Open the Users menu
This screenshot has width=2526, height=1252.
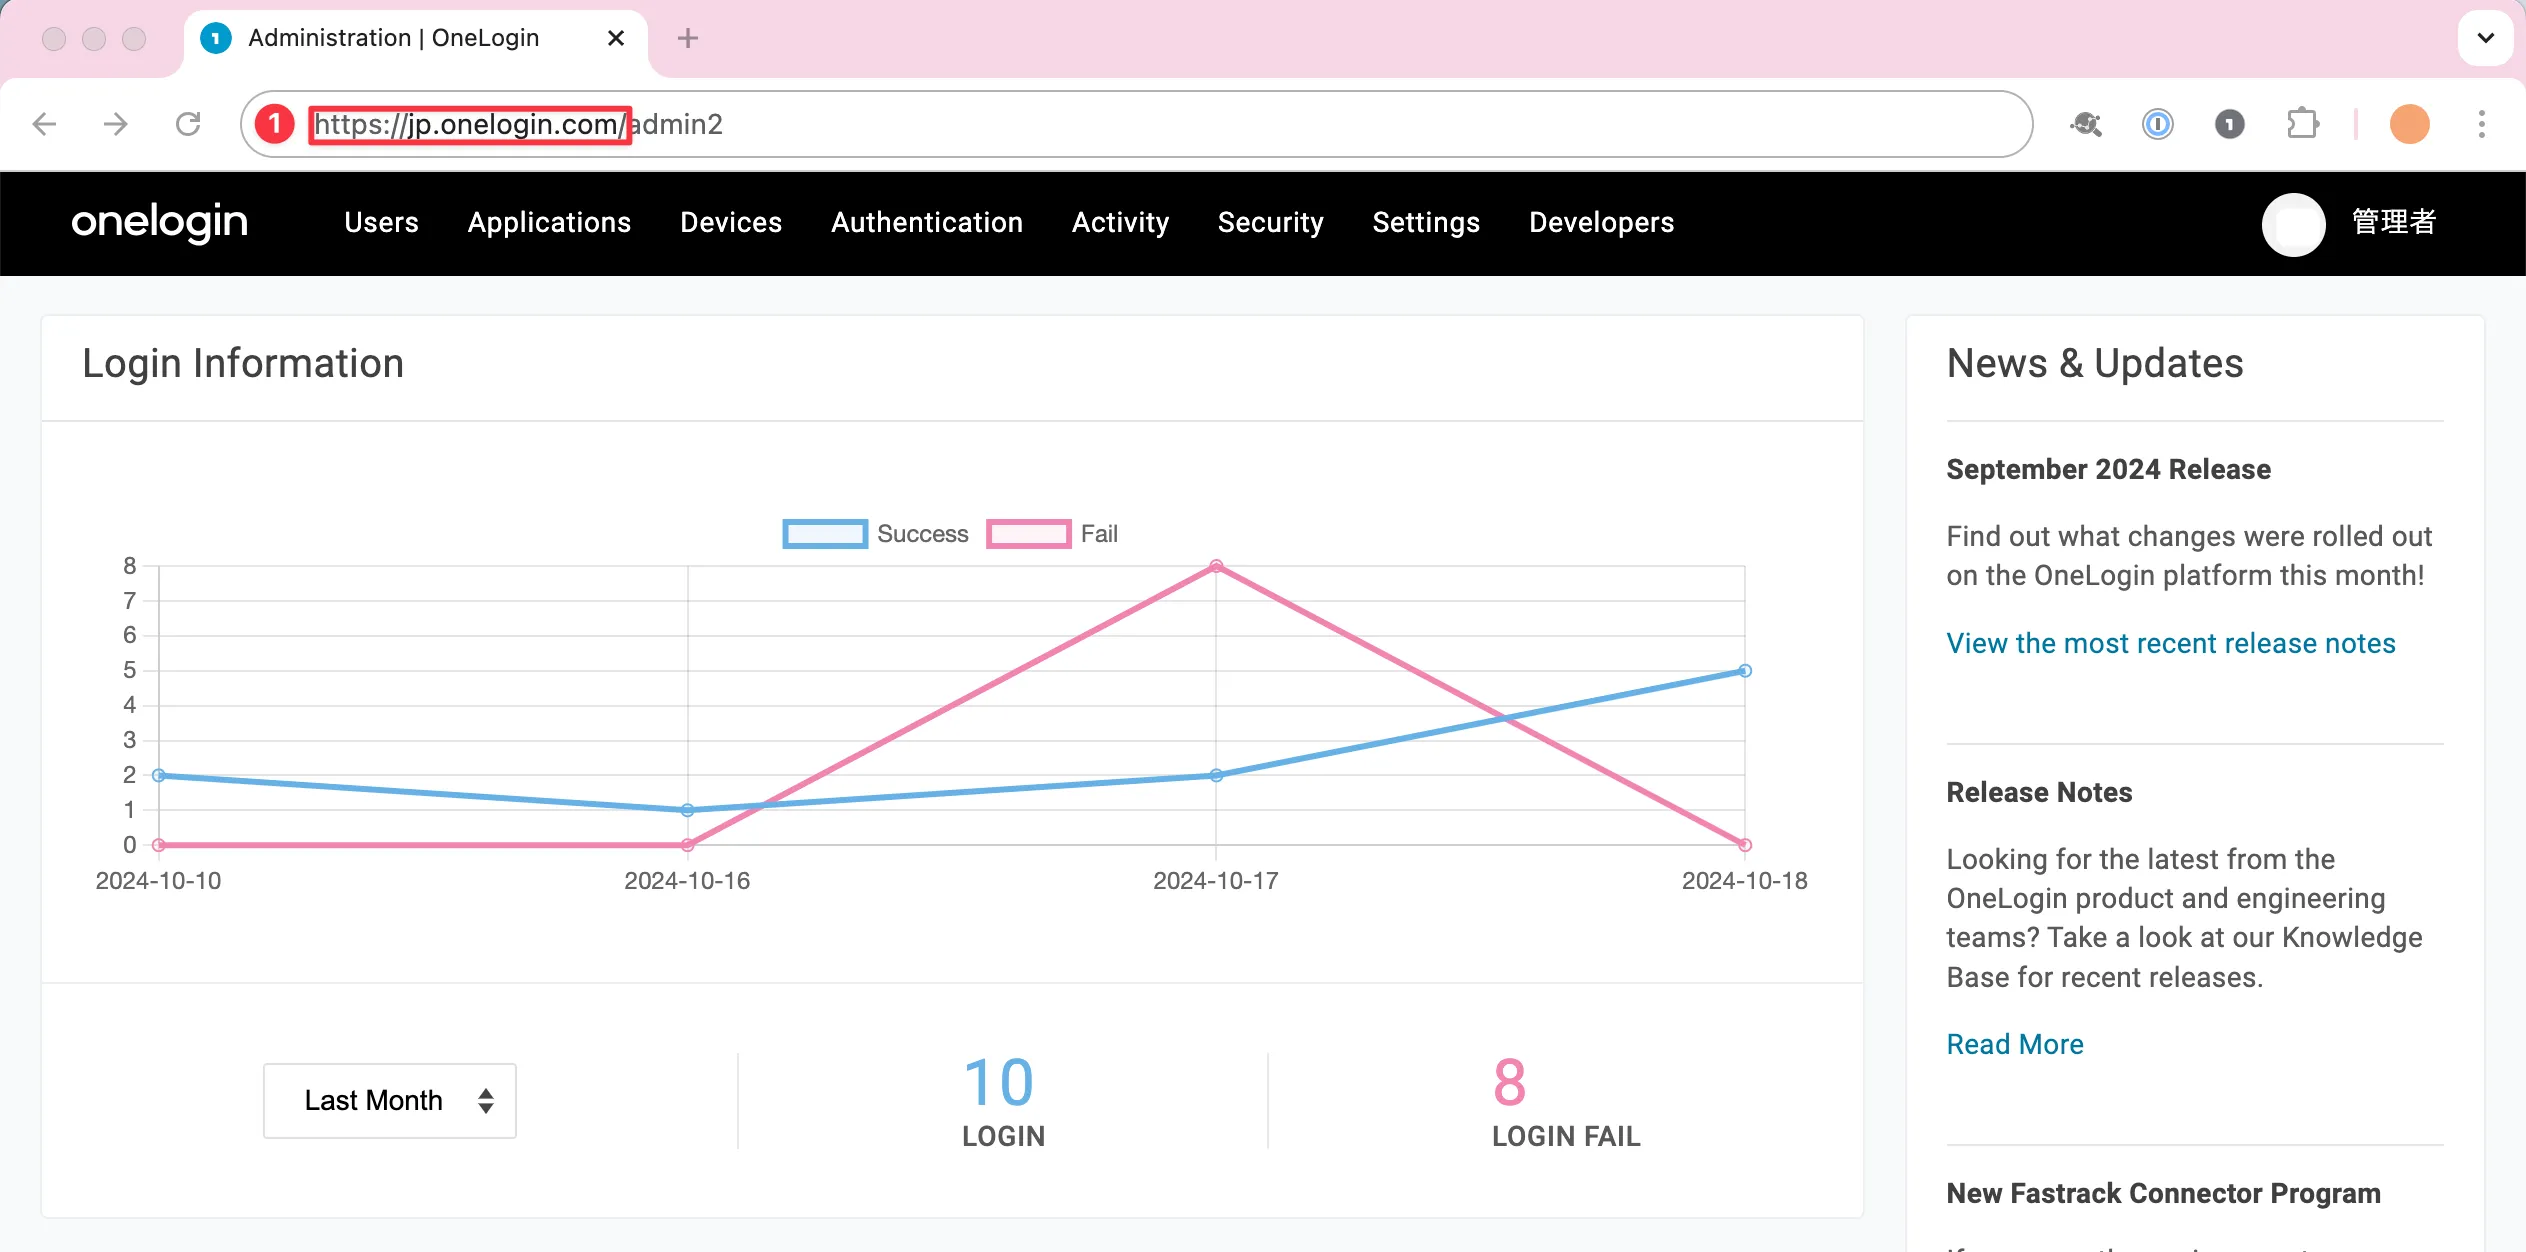pos(381,222)
